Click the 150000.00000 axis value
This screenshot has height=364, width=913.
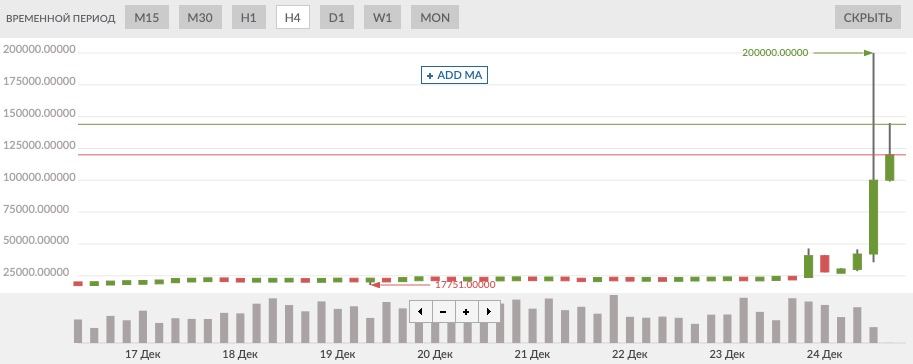coord(40,114)
